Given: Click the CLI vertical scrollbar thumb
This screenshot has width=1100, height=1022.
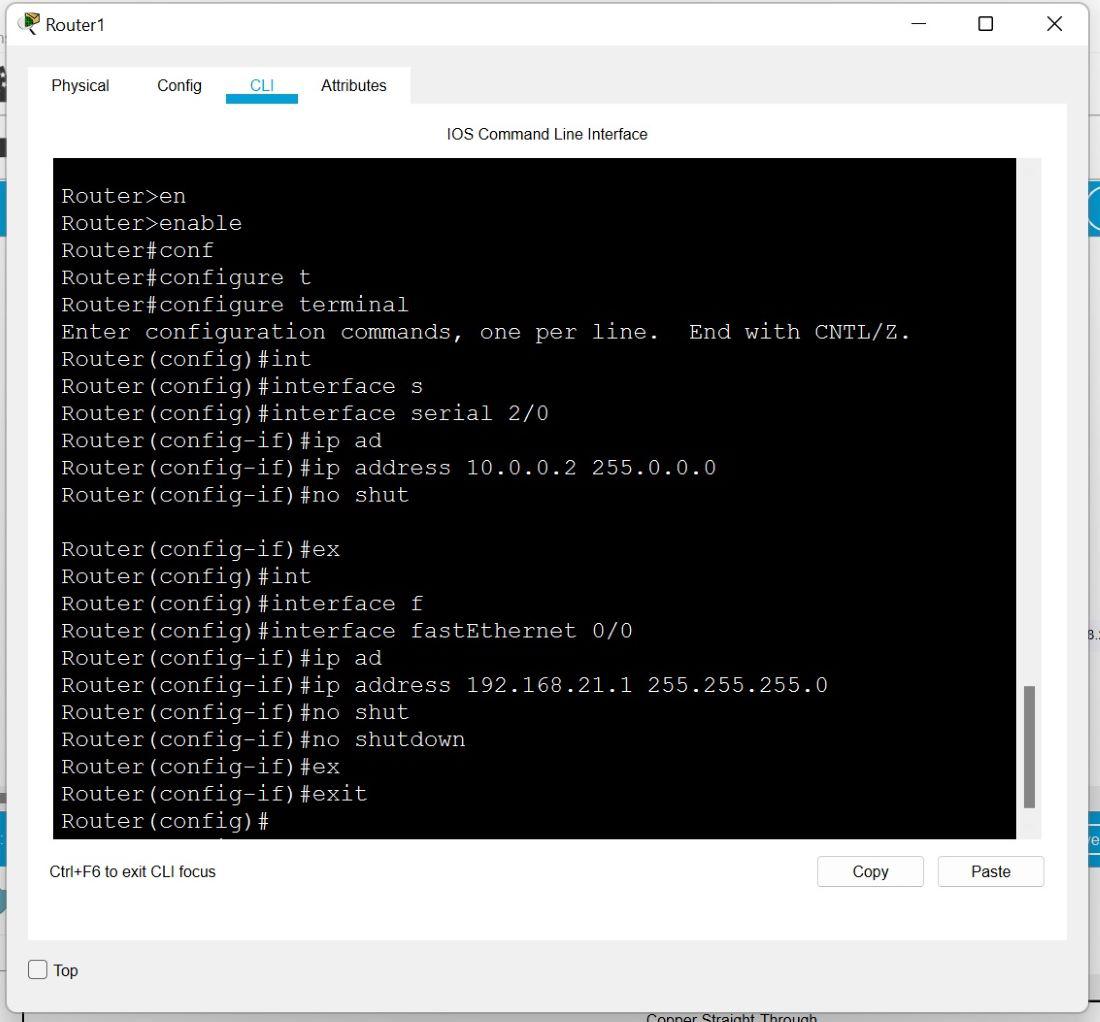Looking at the screenshot, I should click(x=1029, y=746).
